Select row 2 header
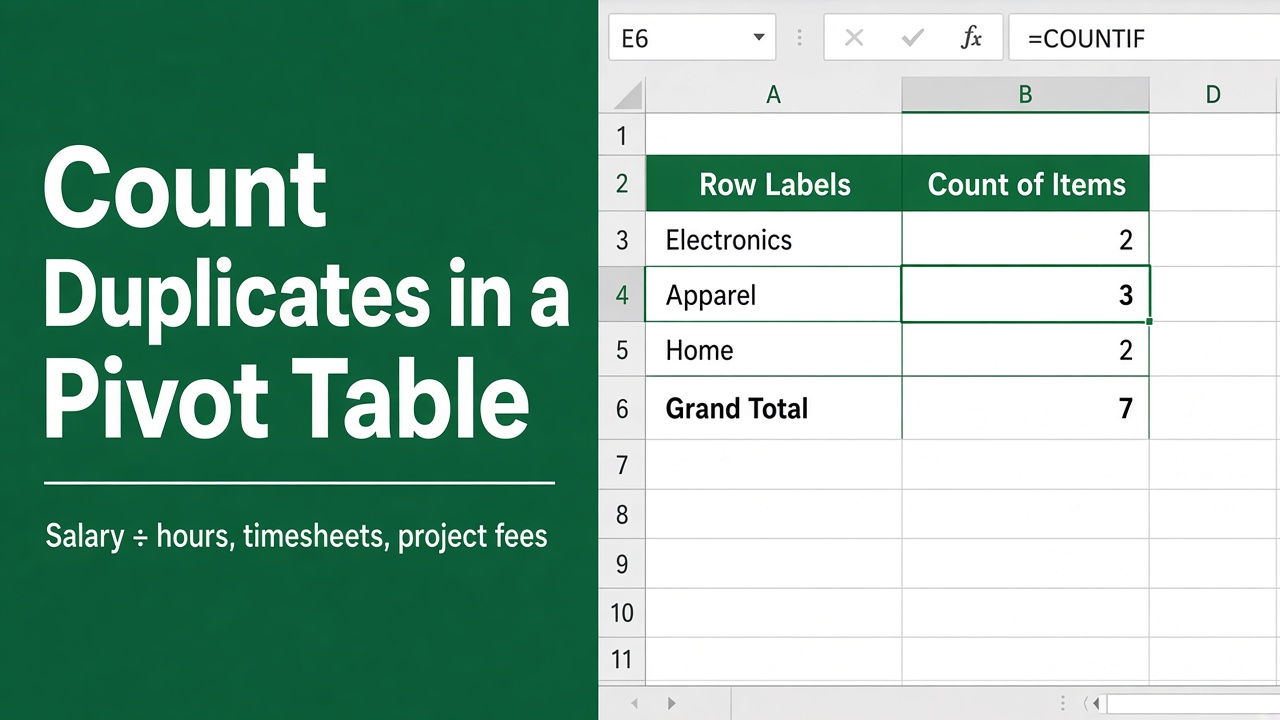 click(x=622, y=184)
